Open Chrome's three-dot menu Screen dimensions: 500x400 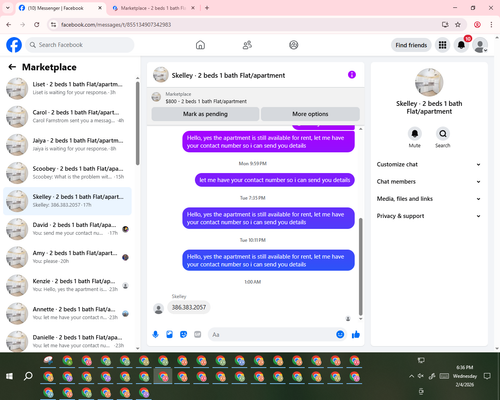[x=491, y=25]
